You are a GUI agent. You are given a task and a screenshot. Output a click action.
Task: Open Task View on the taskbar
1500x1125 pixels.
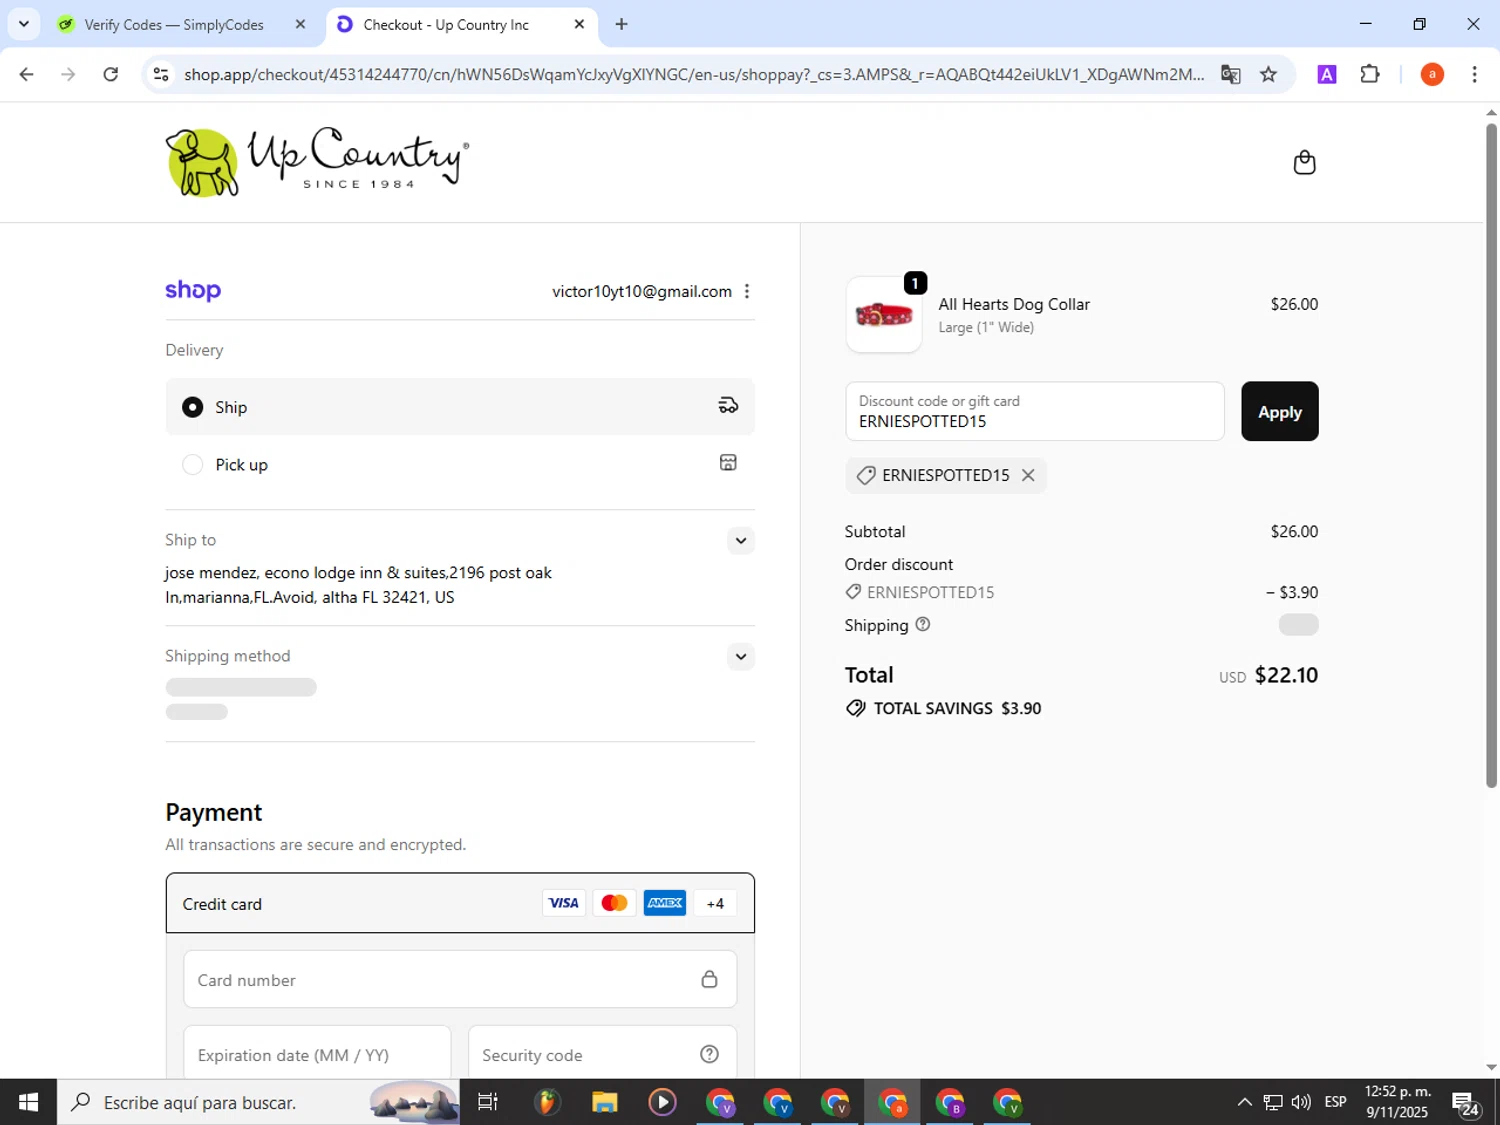coord(487,1102)
